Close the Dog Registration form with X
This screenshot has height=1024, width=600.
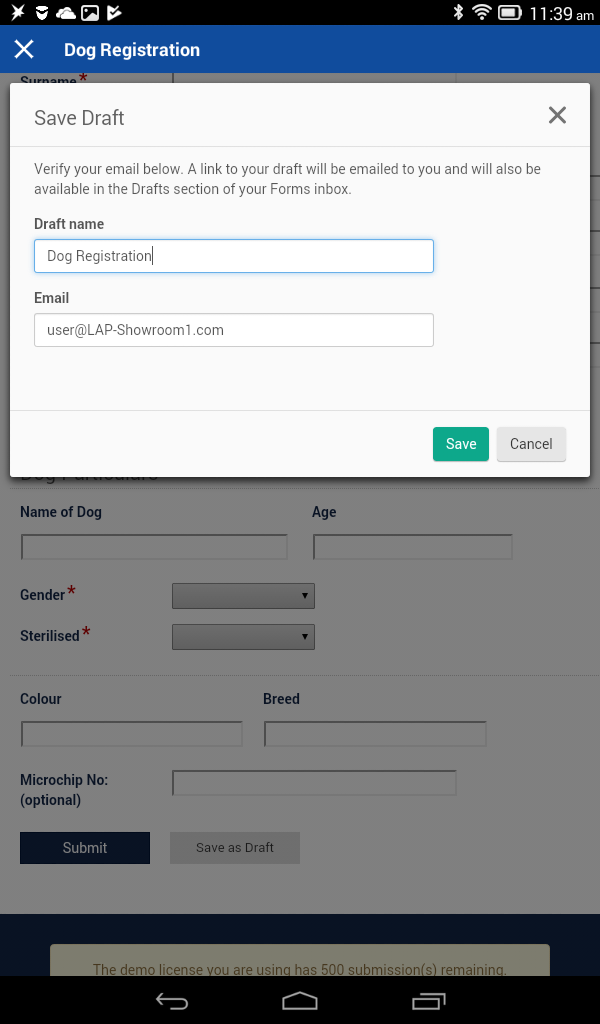(x=24, y=50)
